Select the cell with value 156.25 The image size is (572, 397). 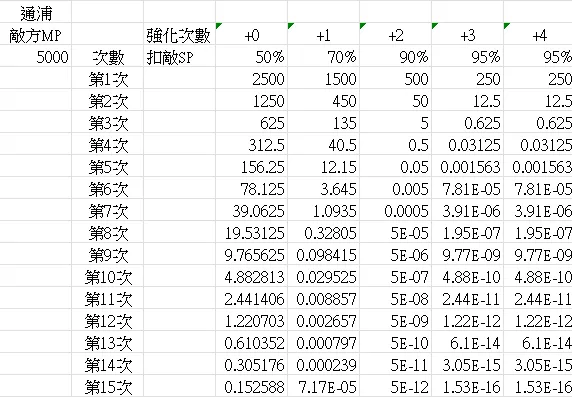coord(251,166)
